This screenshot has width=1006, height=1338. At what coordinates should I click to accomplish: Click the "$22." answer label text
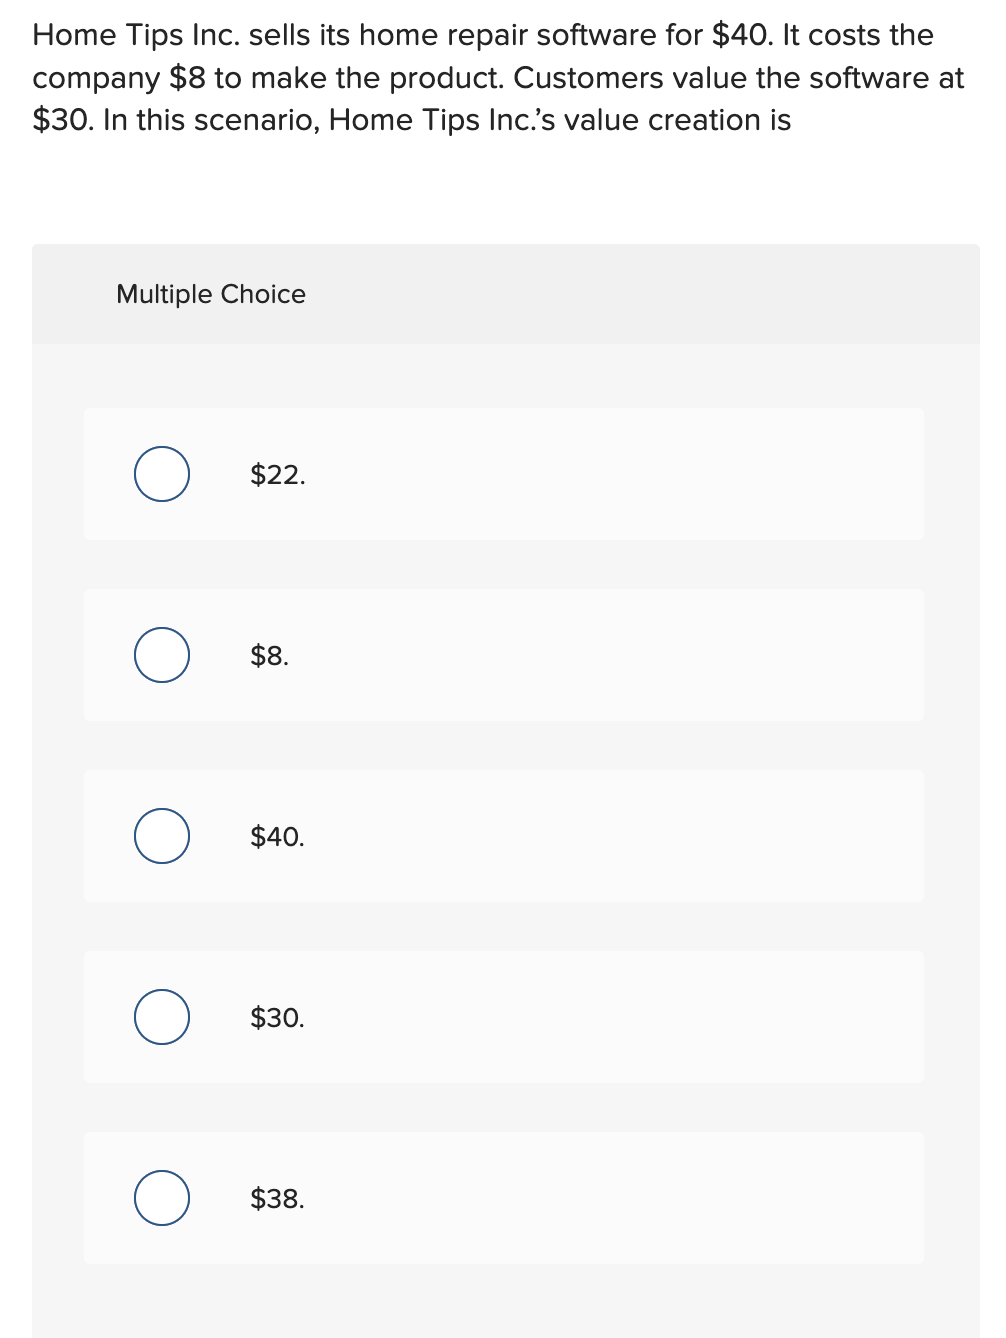point(278,475)
